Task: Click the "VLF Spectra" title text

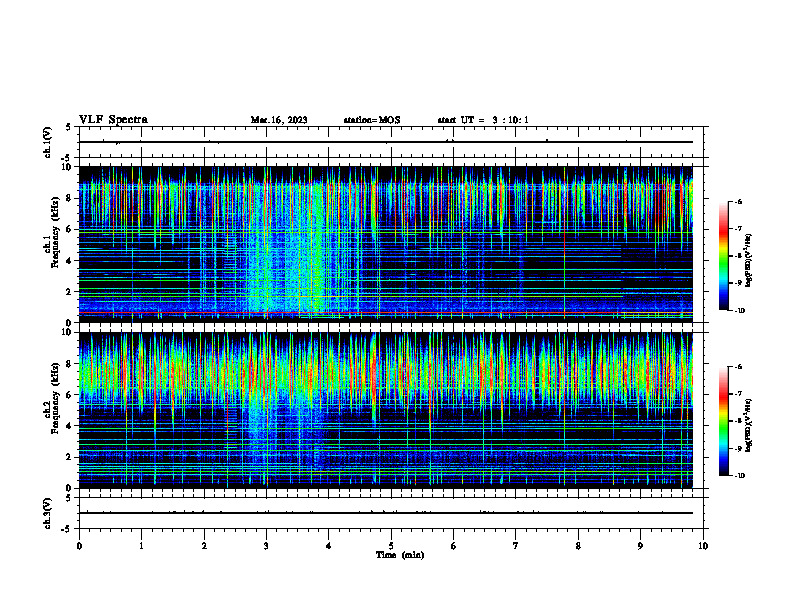Action: click(x=113, y=120)
